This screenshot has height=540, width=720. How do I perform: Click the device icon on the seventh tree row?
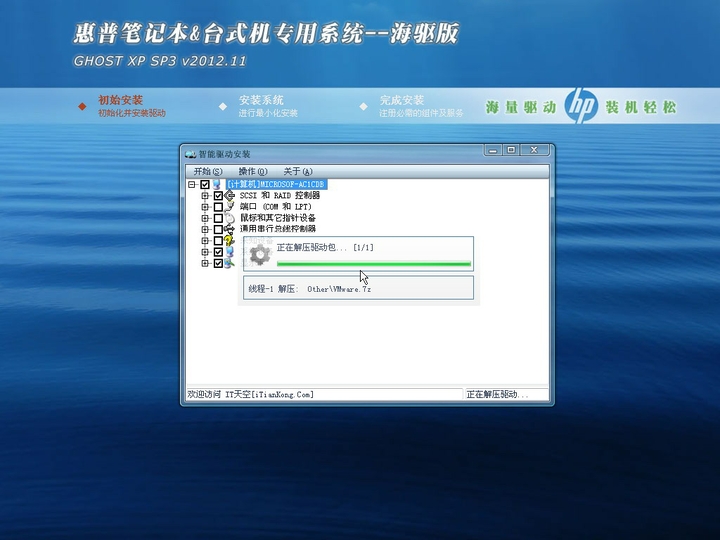click(x=229, y=252)
